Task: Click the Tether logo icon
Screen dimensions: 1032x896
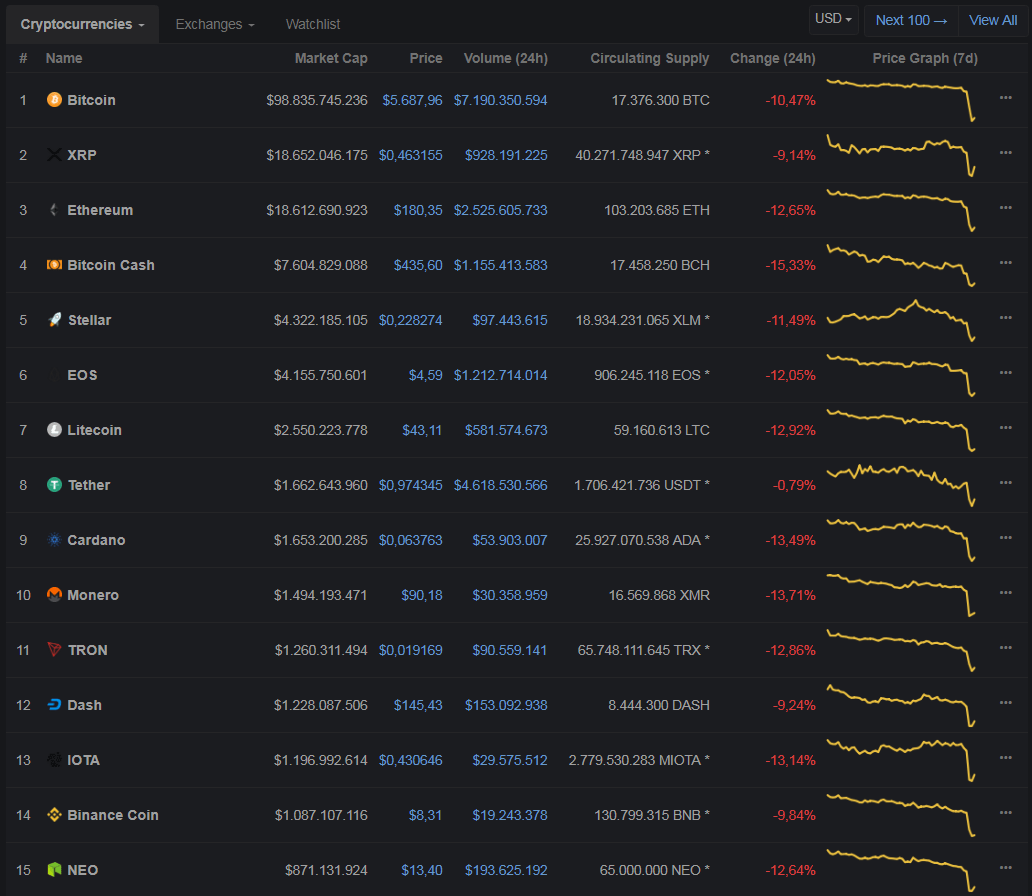Action: pyautogui.click(x=55, y=485)
